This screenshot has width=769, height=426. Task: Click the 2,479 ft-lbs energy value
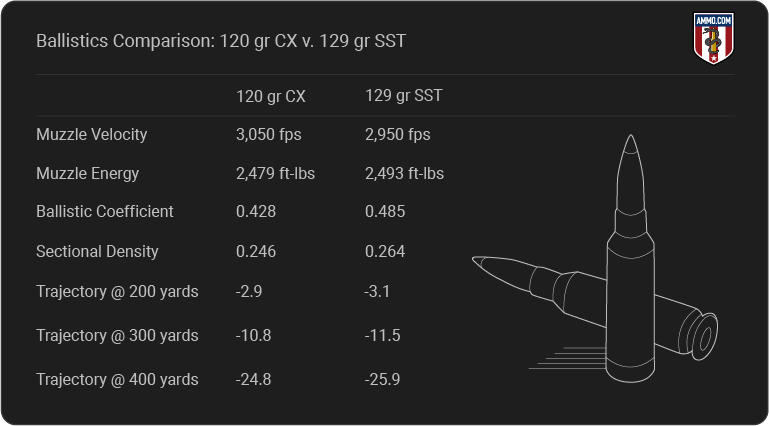[x=276, y=173]
